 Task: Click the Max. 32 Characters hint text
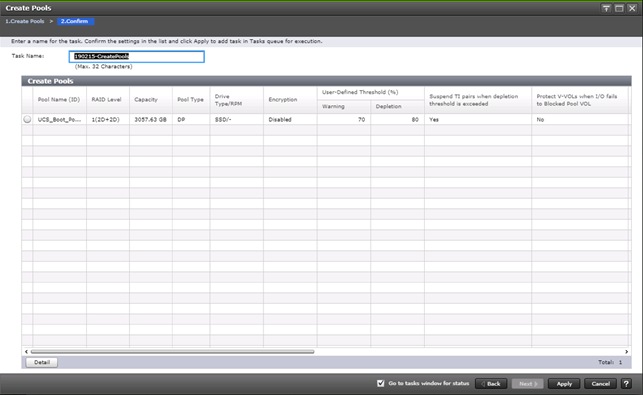(x=103, y=66)
